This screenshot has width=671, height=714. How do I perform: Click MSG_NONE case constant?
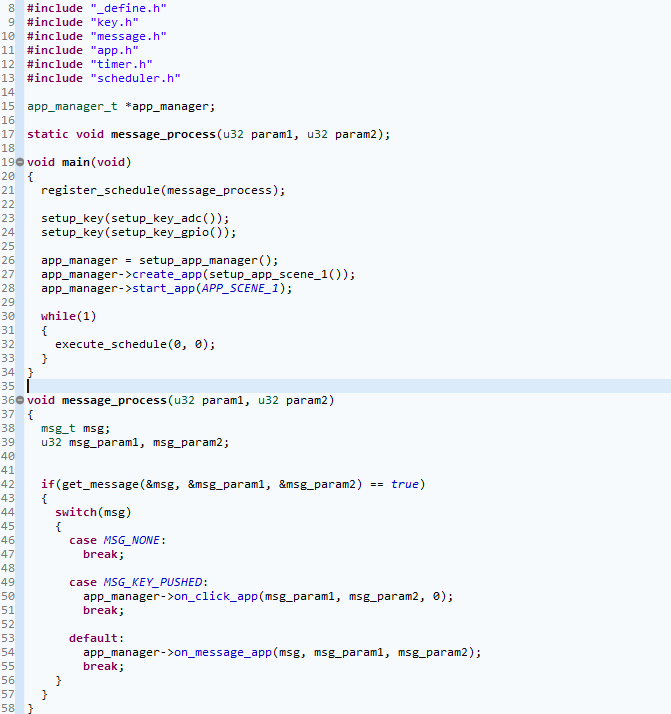coord(132,541)
